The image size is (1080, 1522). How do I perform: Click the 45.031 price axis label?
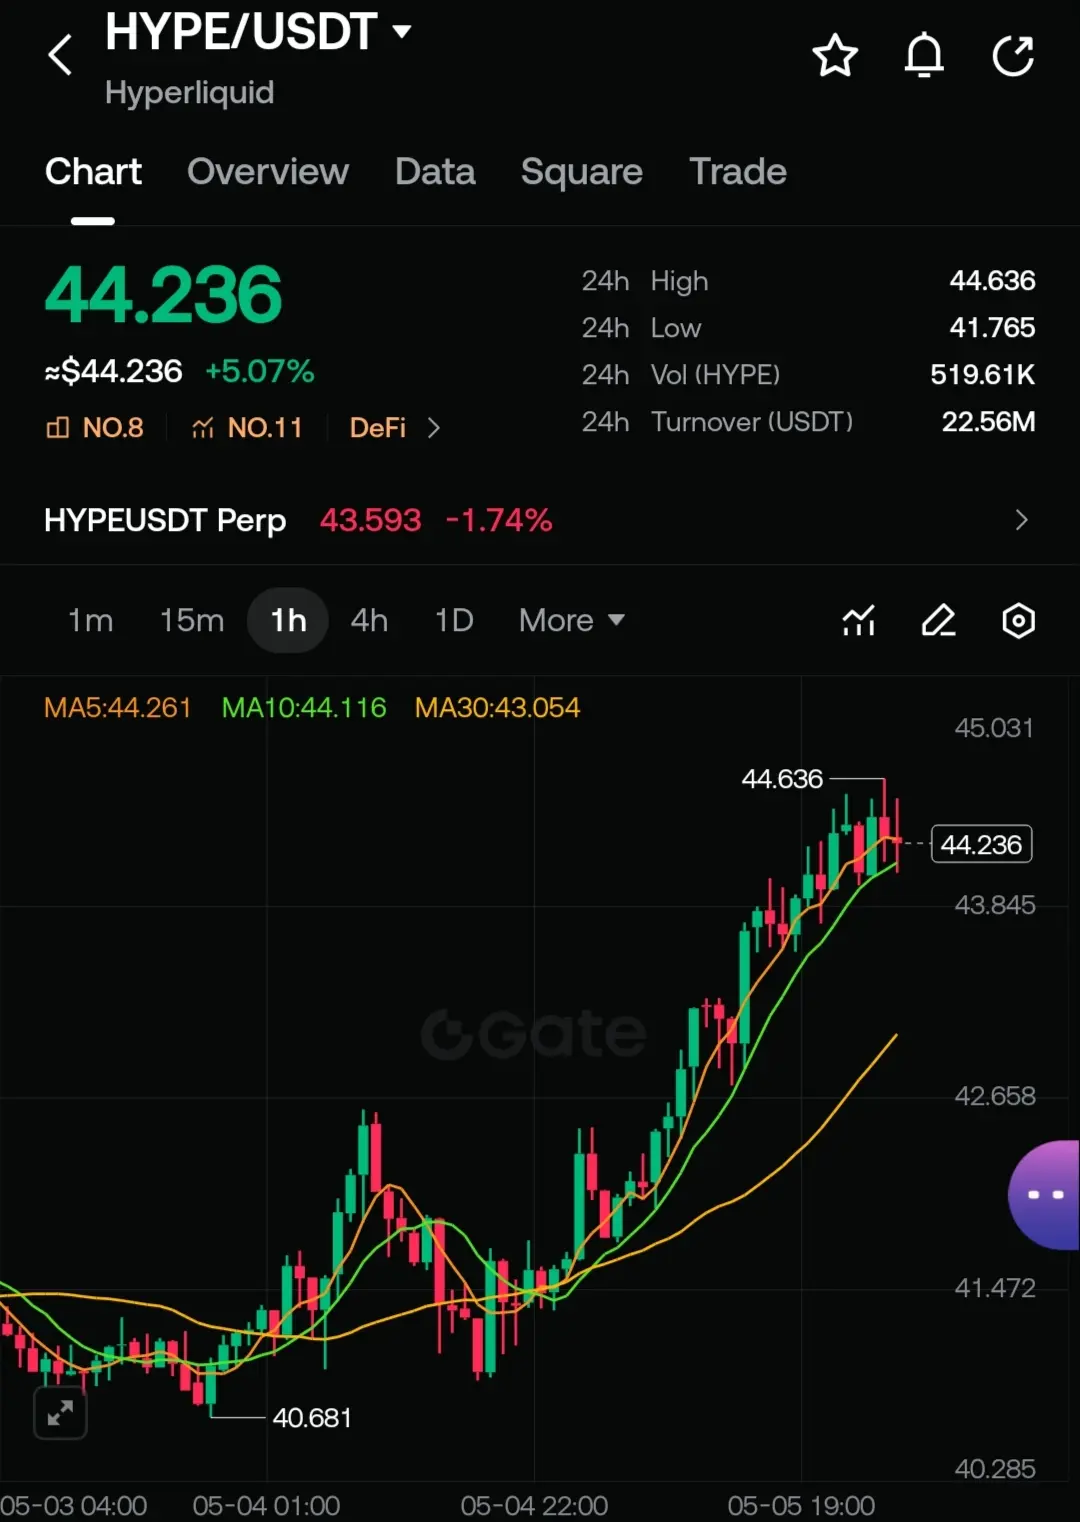click(x=994, y=728)
